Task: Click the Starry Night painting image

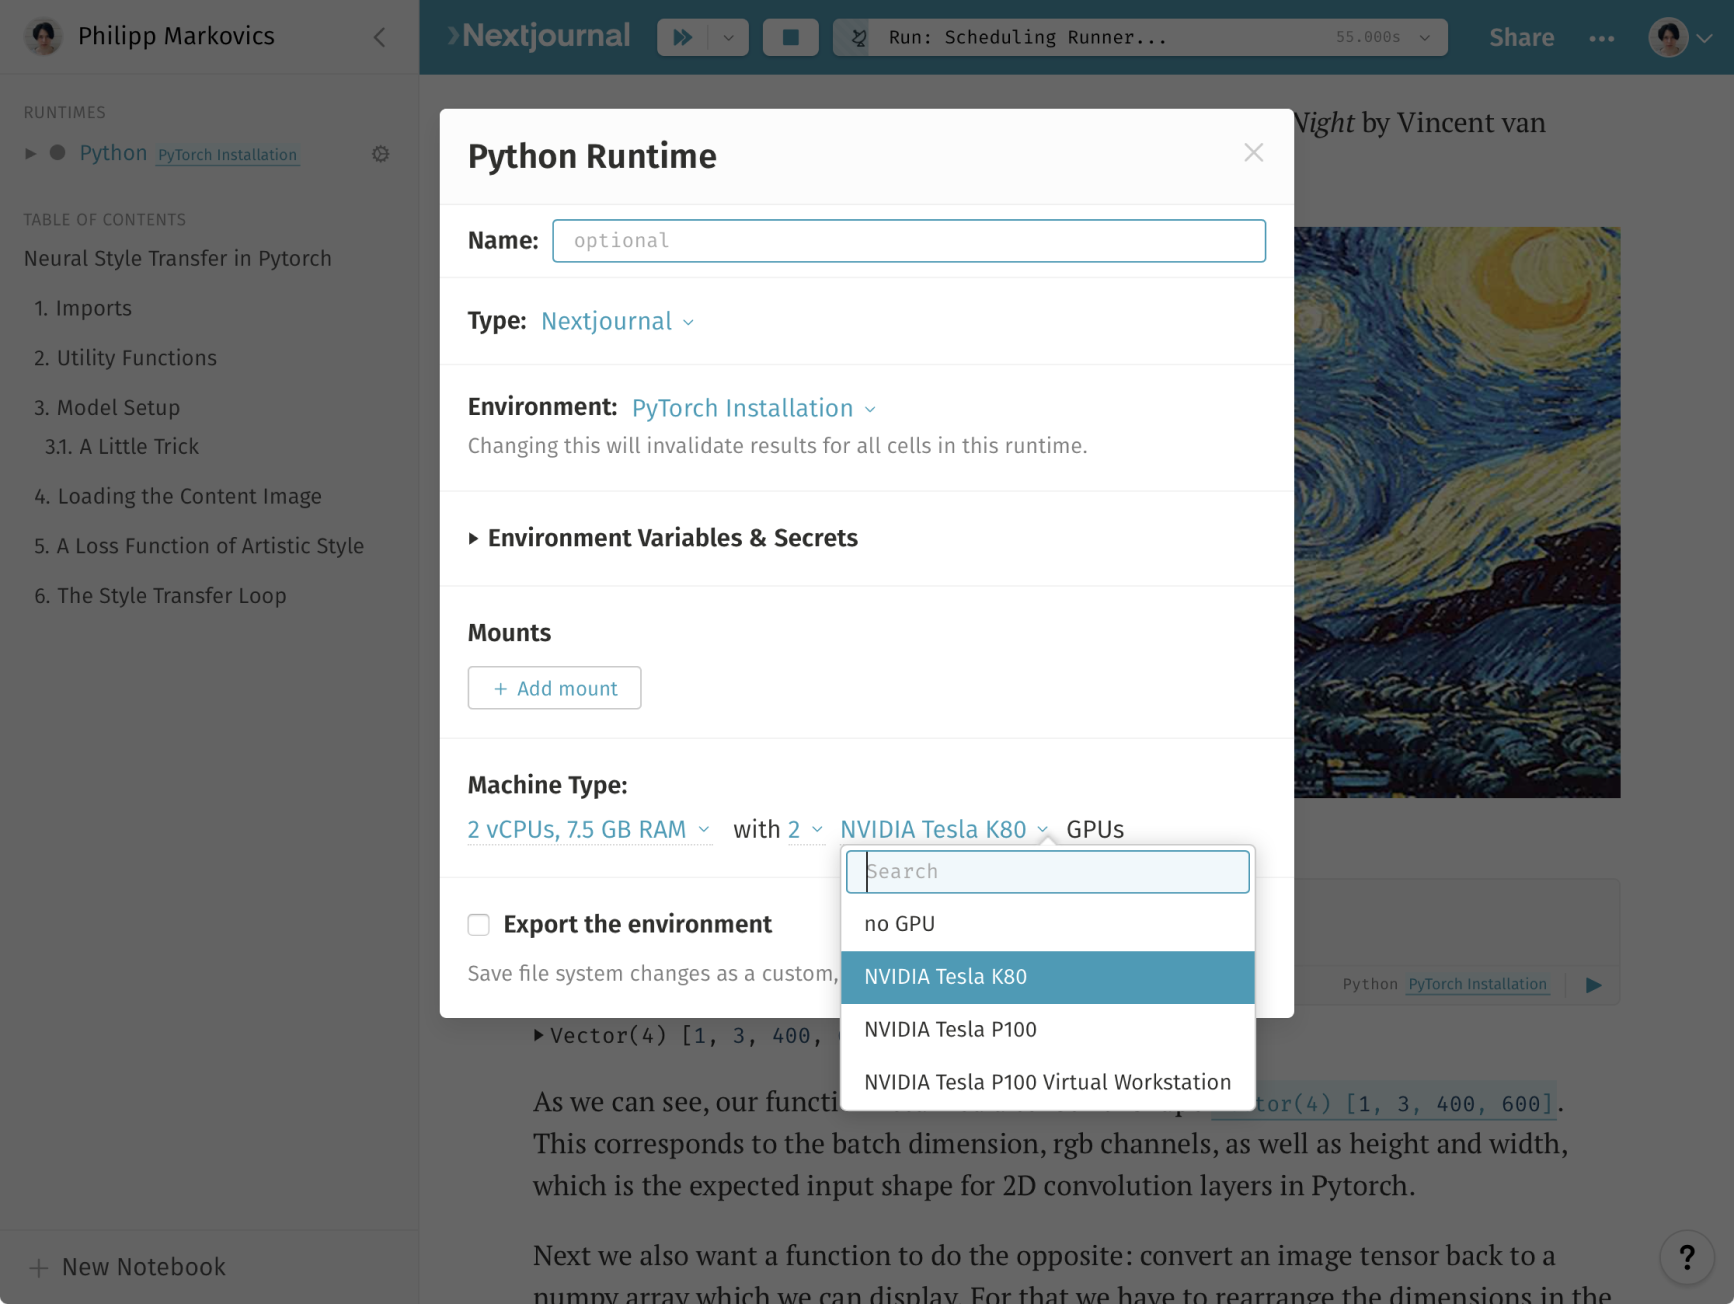Action: (x=1457, y=512)
